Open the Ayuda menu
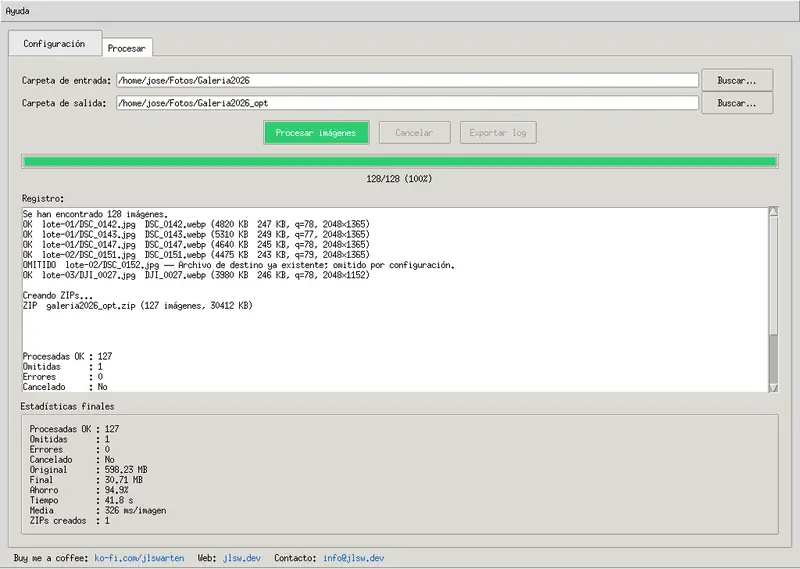Screen dimensions: 800x569 (x=17, y=11)
